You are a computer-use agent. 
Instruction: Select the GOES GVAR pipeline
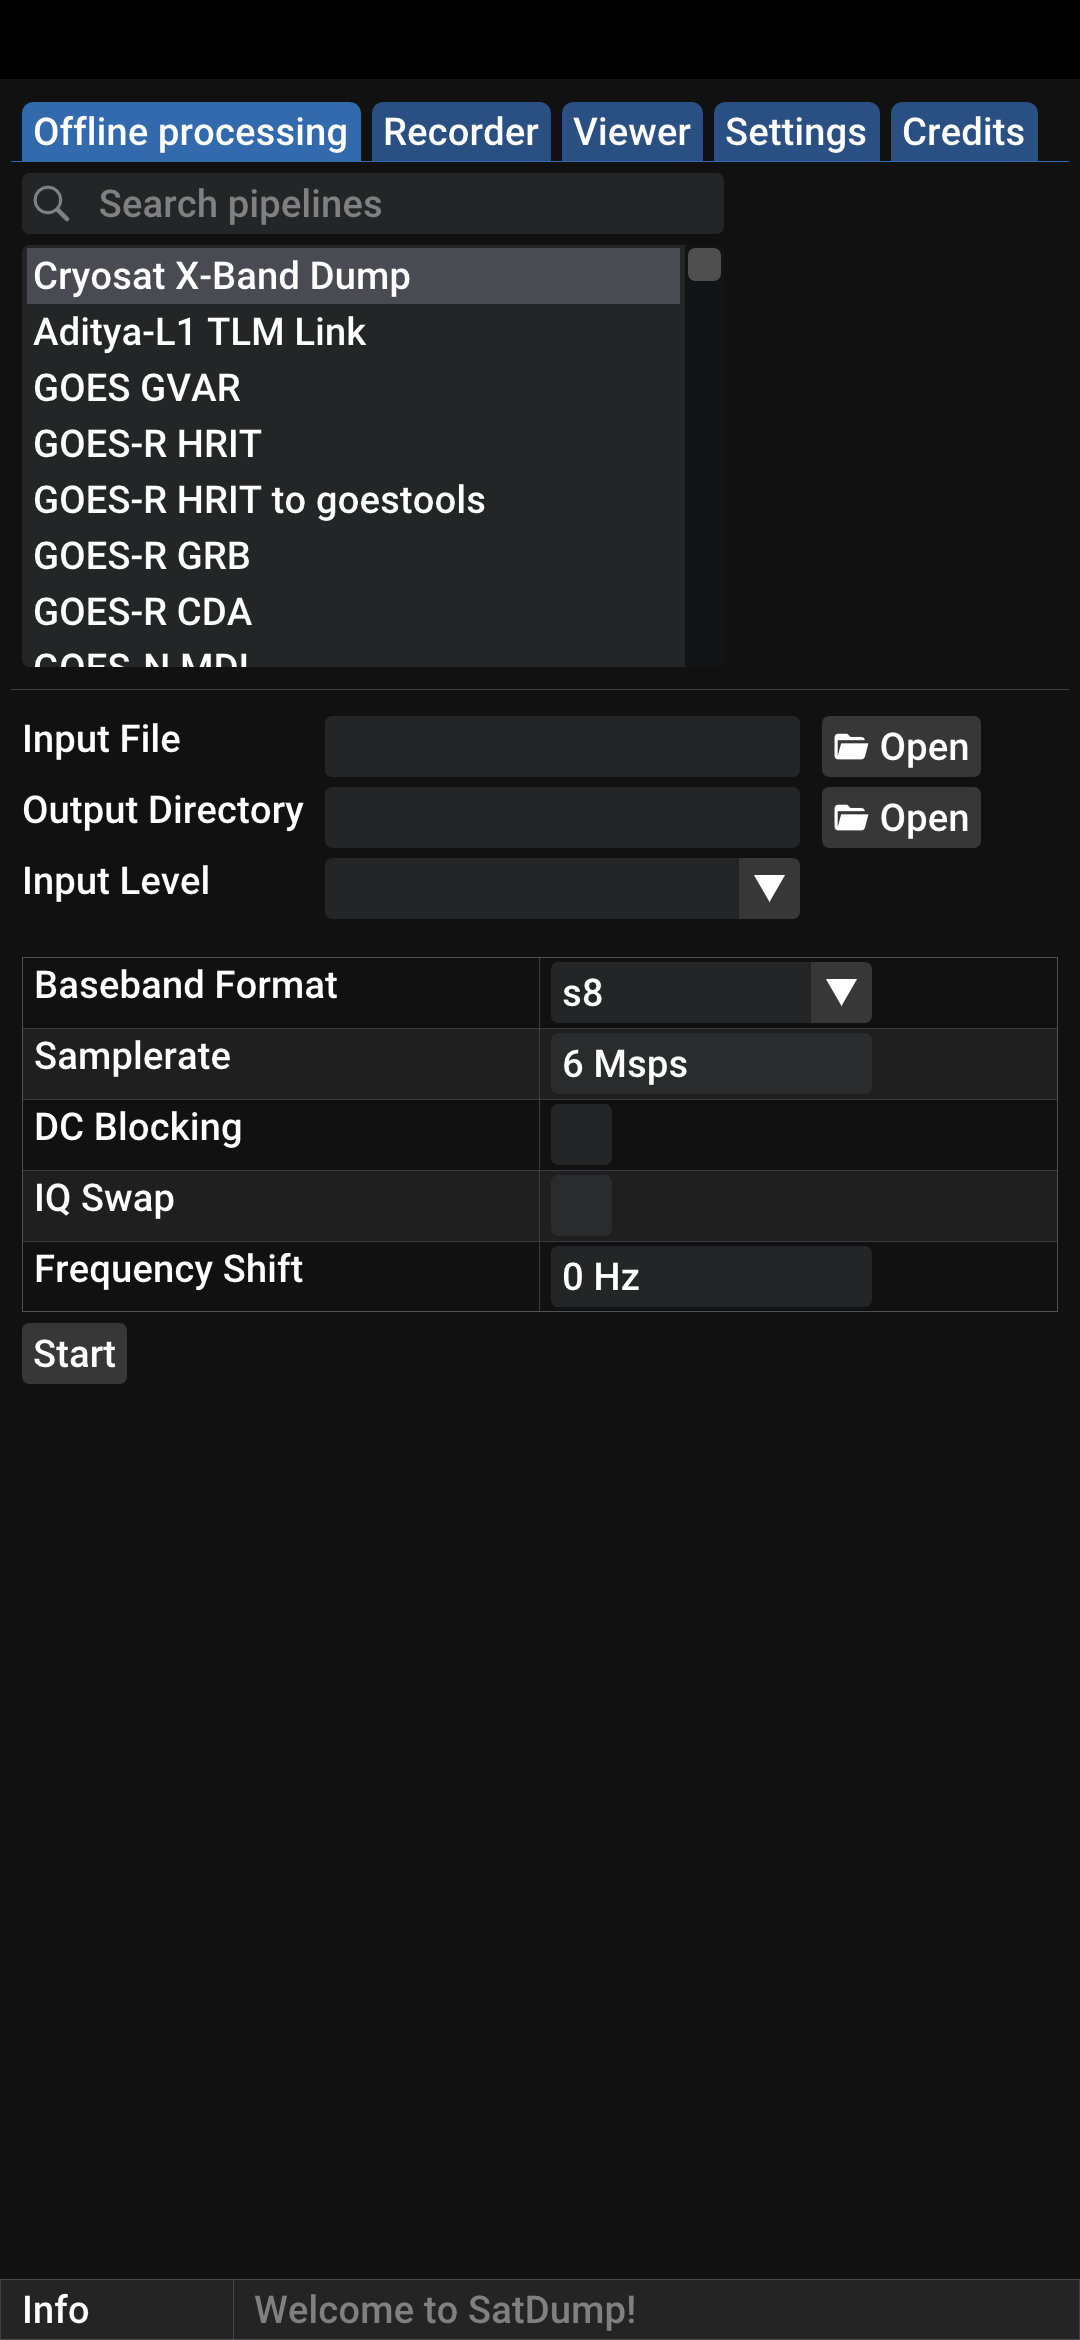pyautogui.click(x=138, y=388)
